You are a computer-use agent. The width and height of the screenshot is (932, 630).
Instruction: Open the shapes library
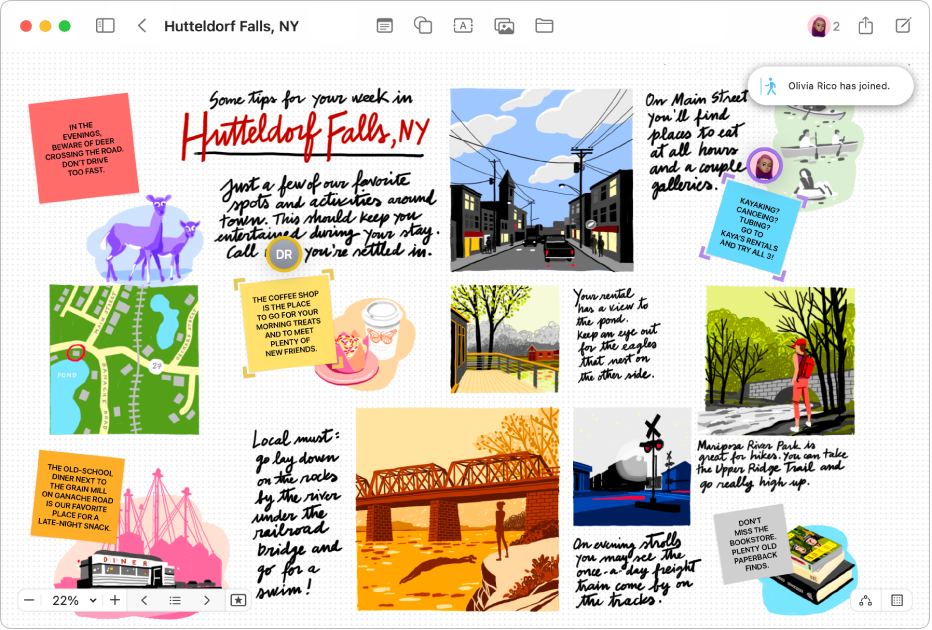pos(423,26)
